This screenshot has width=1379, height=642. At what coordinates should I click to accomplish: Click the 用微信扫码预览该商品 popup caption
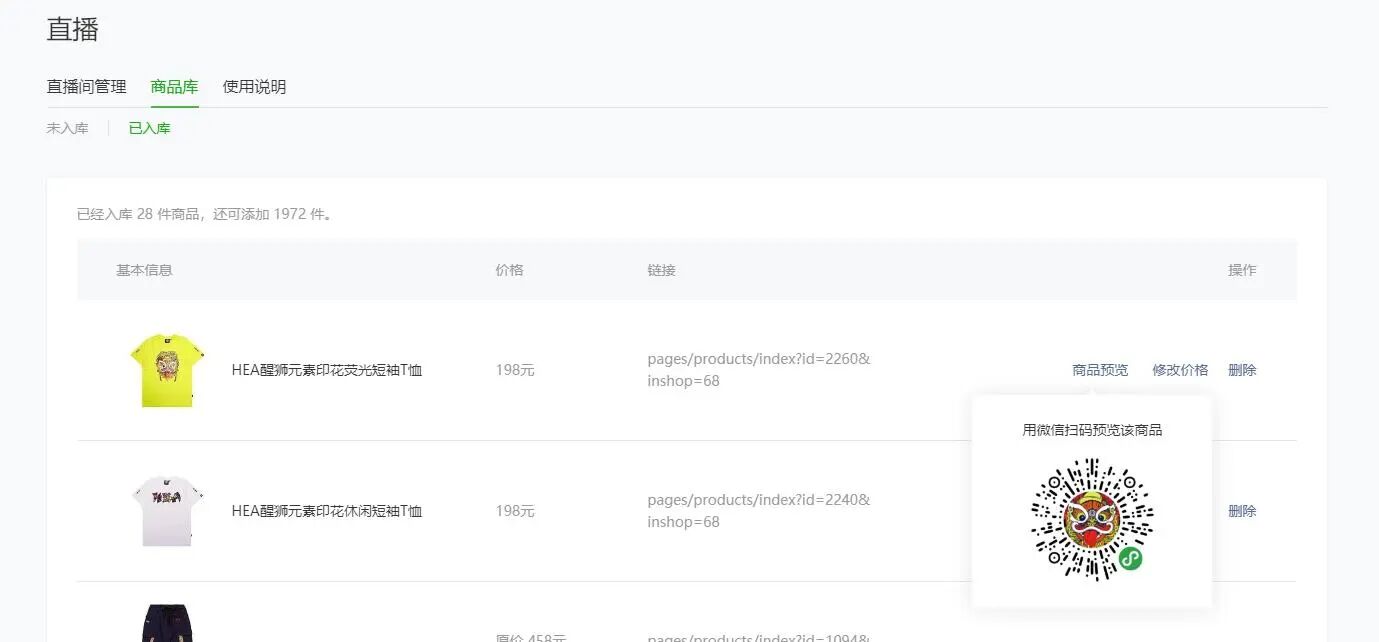click(1092, 430)
